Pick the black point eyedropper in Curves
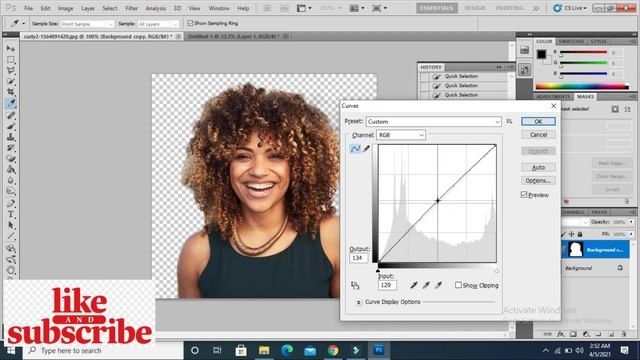 [x=413, y=285]
